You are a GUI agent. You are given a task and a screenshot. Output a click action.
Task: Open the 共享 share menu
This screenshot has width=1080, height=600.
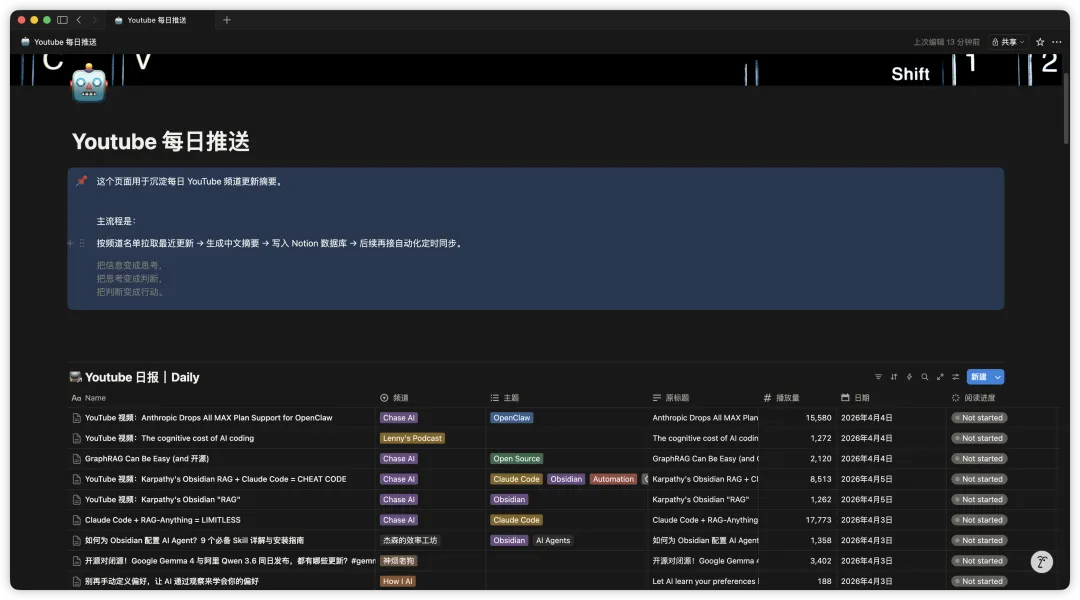coord(1008,42)
